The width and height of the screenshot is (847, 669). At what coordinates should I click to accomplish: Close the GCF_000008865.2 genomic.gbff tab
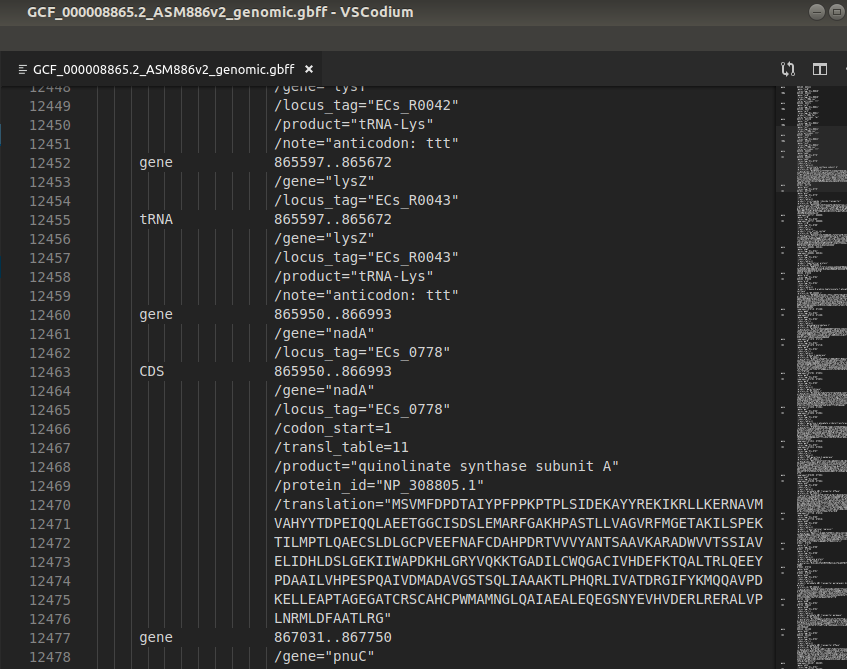point(309,69)
